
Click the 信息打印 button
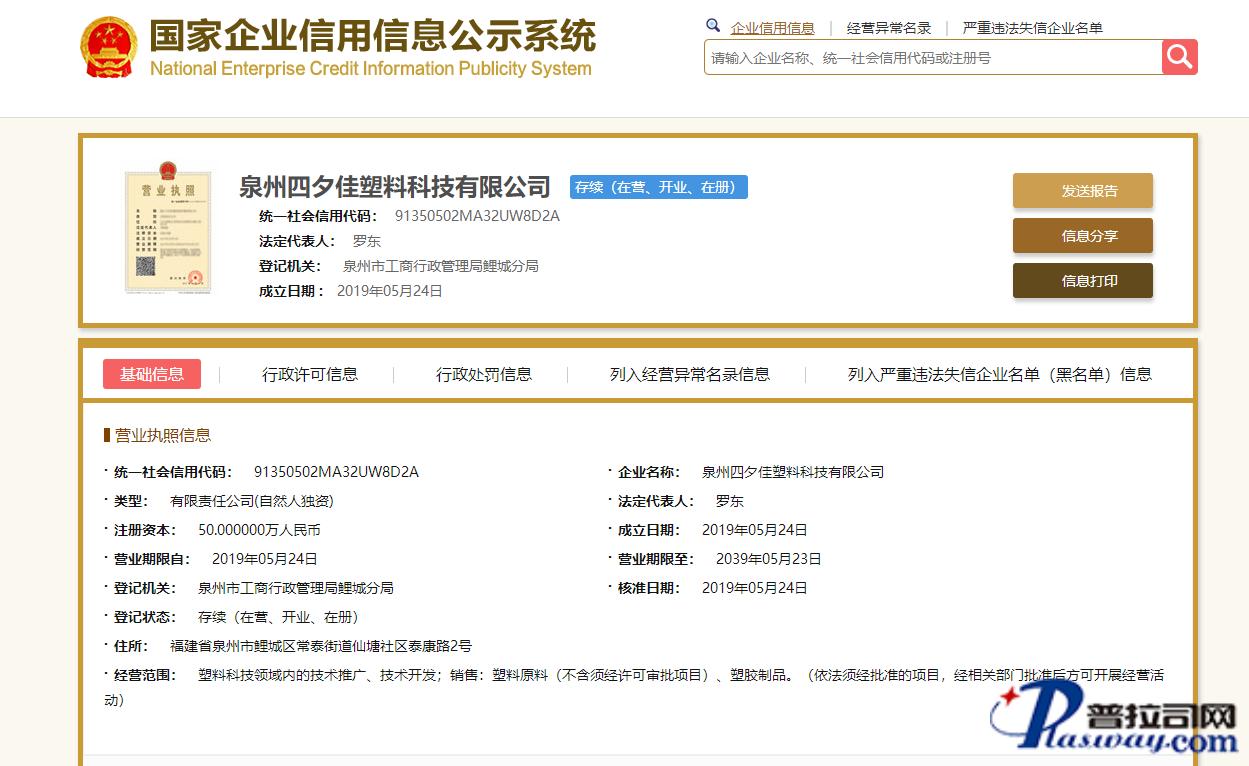[1082, 281]
